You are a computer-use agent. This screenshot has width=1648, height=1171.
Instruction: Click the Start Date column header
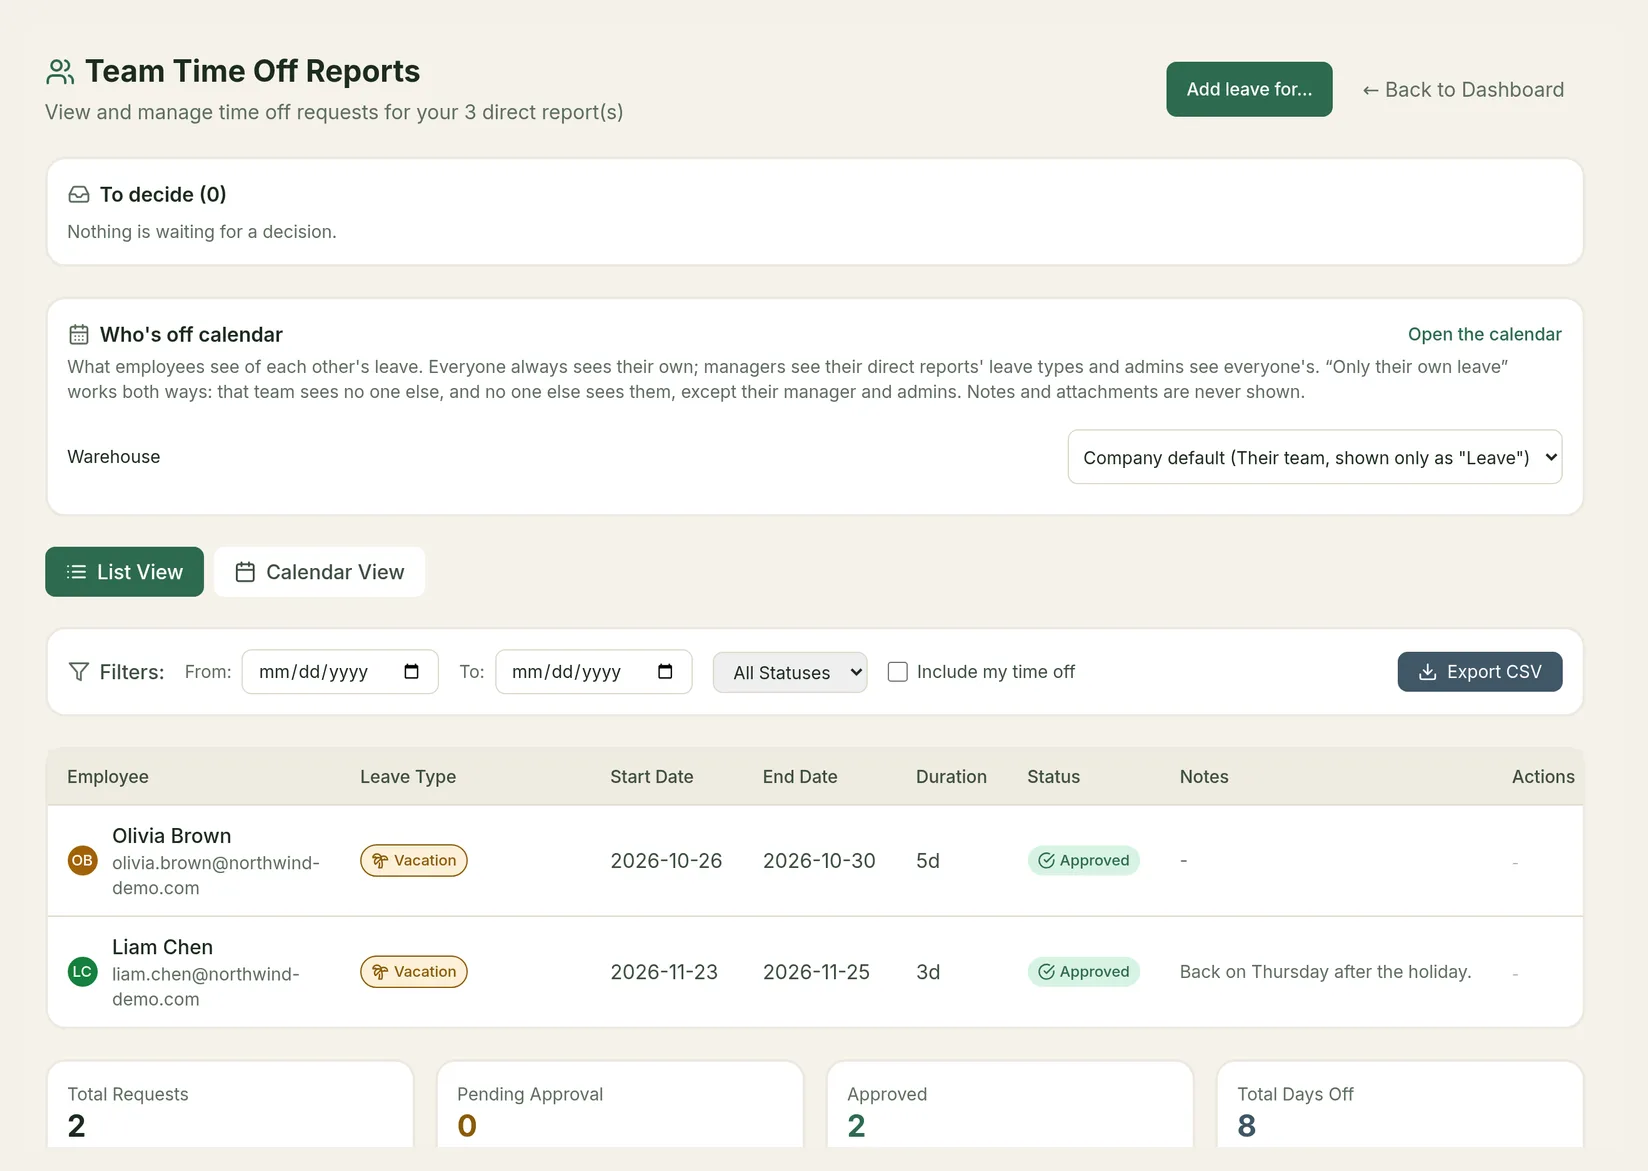coord(652,777)
